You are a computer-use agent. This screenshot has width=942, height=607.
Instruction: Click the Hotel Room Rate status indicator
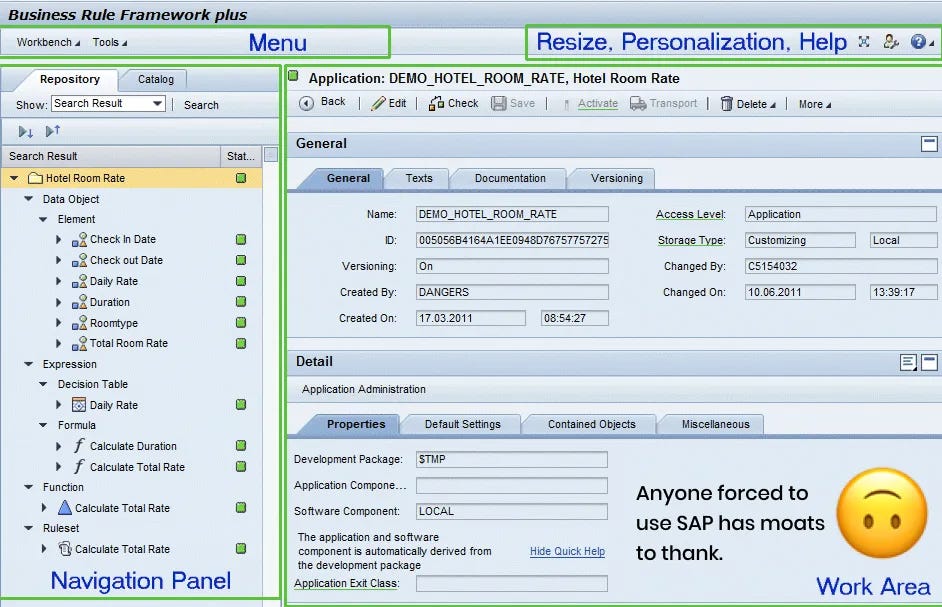pos(241,178)
